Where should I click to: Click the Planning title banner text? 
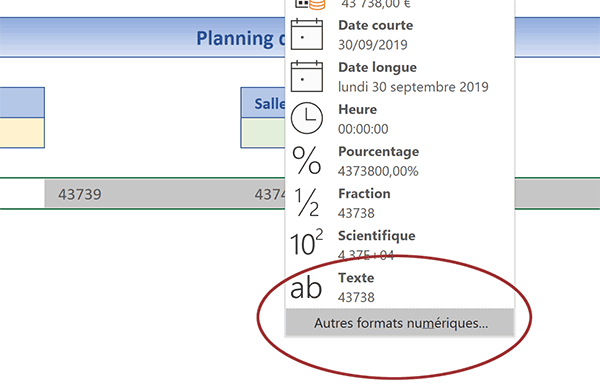point(241,38)
